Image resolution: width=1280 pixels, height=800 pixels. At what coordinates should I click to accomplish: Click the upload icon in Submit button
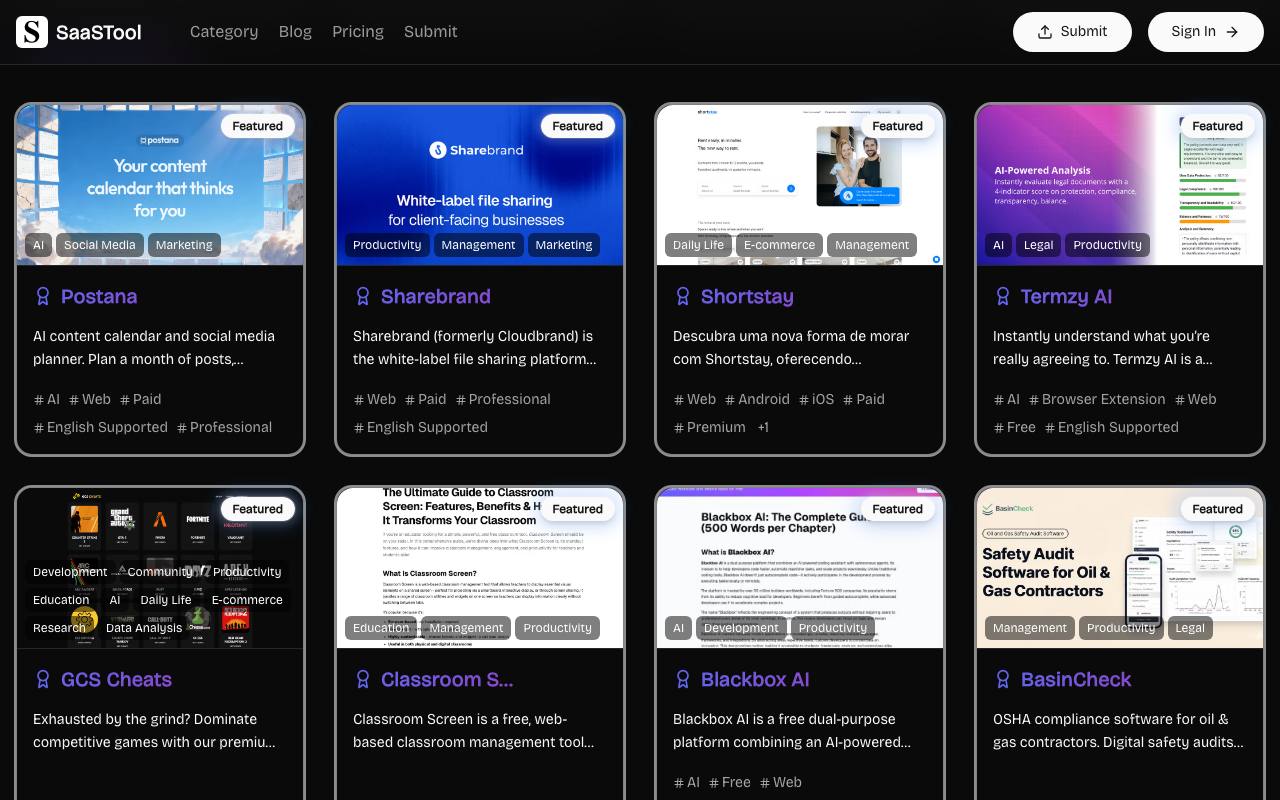[x=1045, y=32]
